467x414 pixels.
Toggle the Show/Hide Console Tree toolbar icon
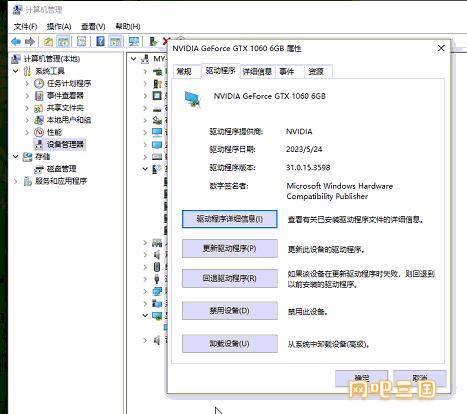click(x=63, y=42)
